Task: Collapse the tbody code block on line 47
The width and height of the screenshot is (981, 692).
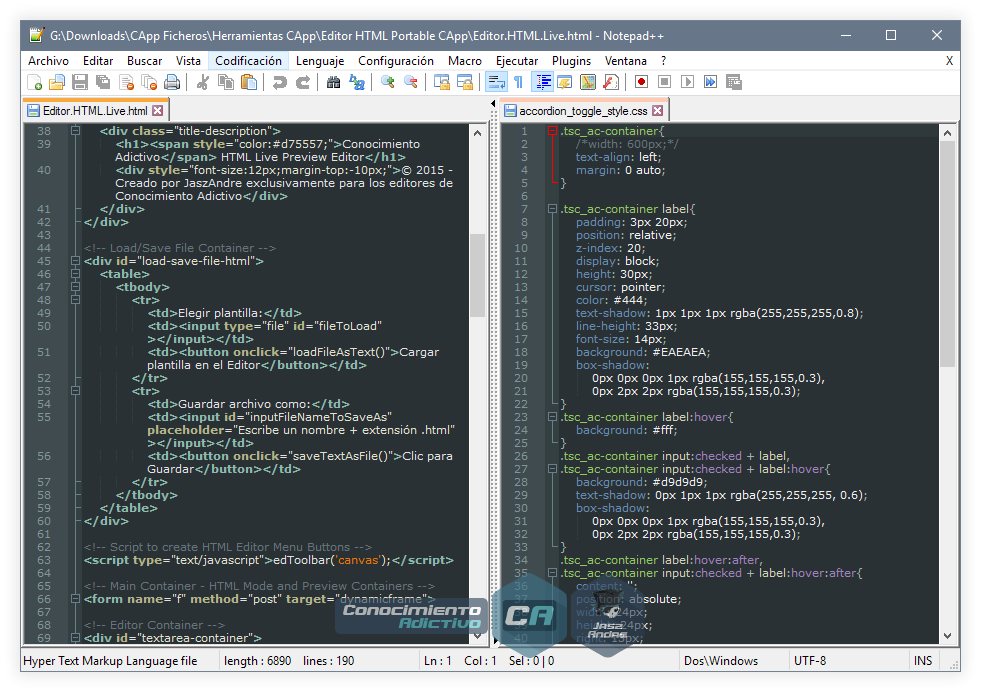Action: pos(75,286)
